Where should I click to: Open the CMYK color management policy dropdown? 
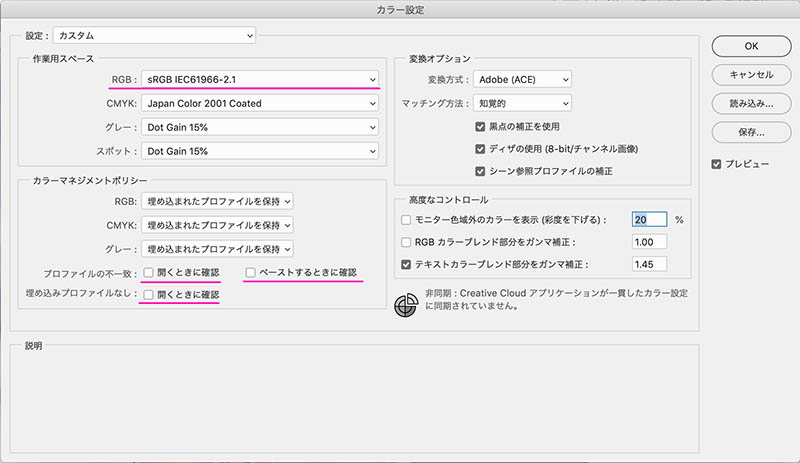217,225
